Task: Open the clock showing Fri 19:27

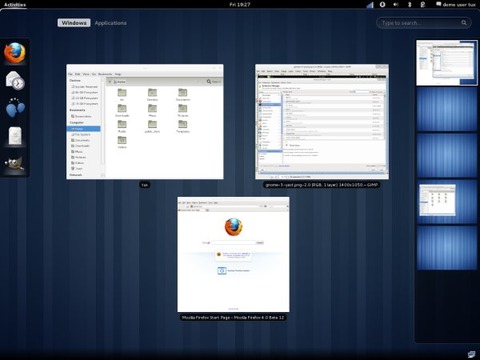Action: click(240, 4)
